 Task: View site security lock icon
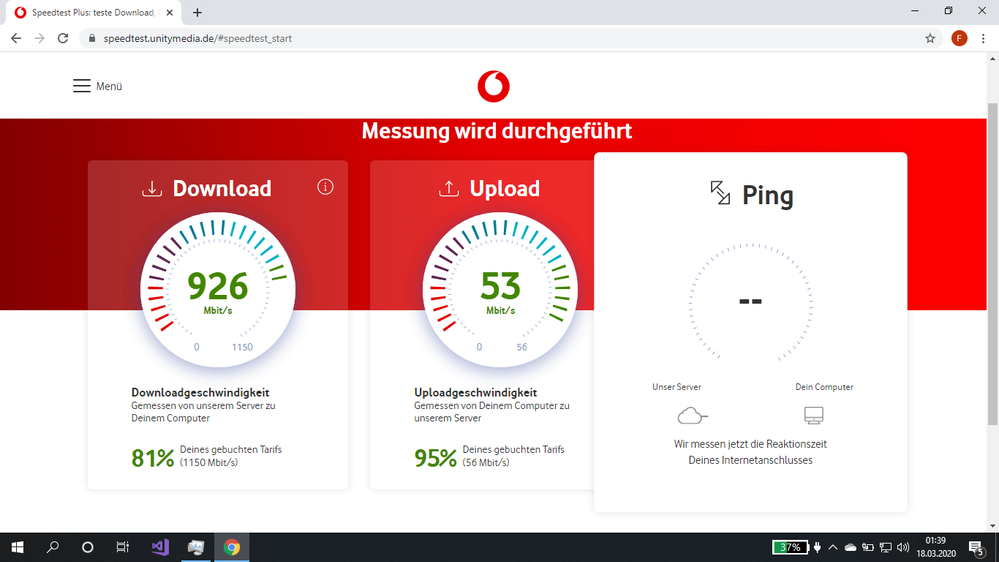tap(92, 38)
